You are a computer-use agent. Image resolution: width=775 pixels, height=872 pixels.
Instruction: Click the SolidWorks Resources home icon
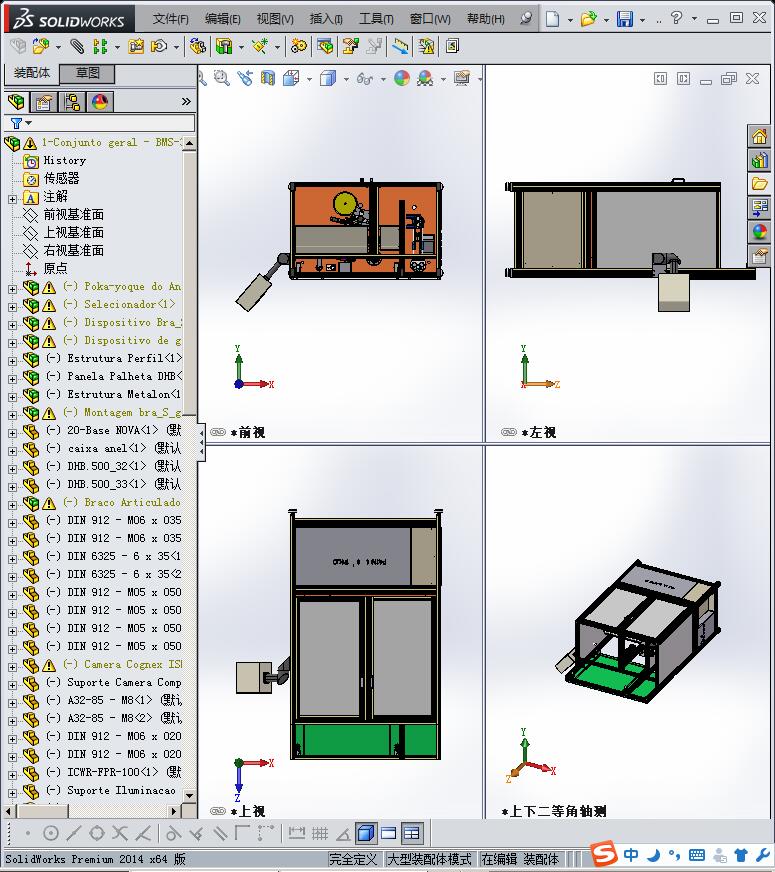[x=759, y=137]
